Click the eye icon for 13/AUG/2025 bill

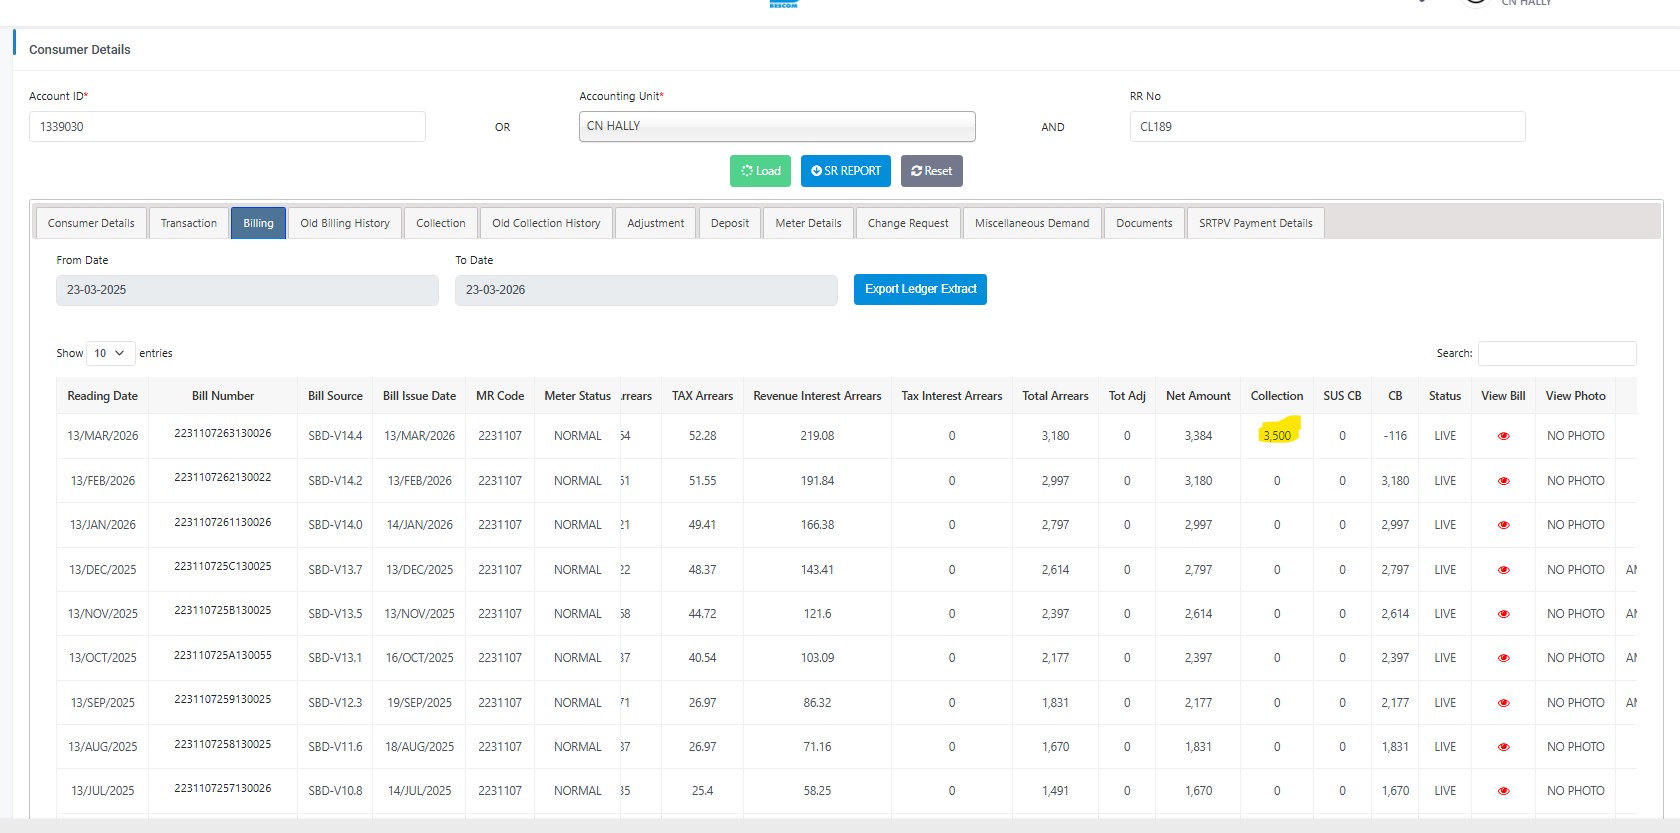pyautogui.click(x=1503, y=747)
